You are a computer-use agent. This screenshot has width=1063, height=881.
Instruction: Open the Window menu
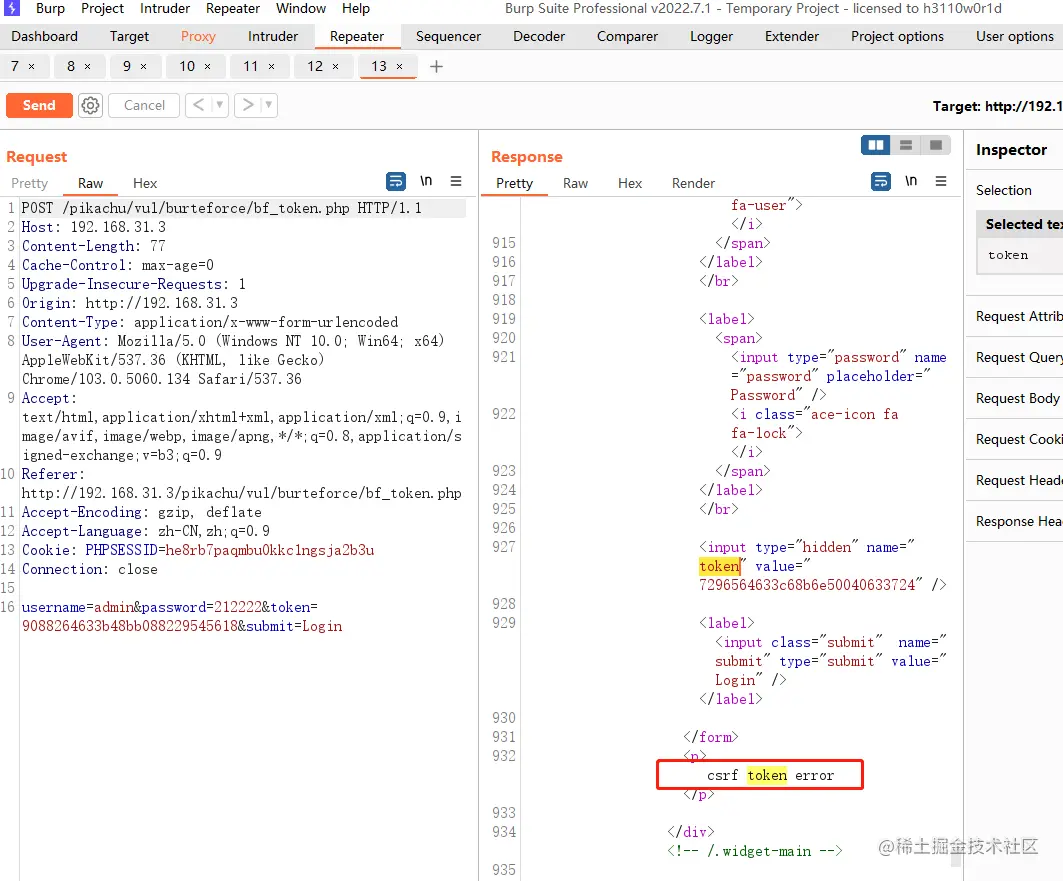click(x=301, y=8)
